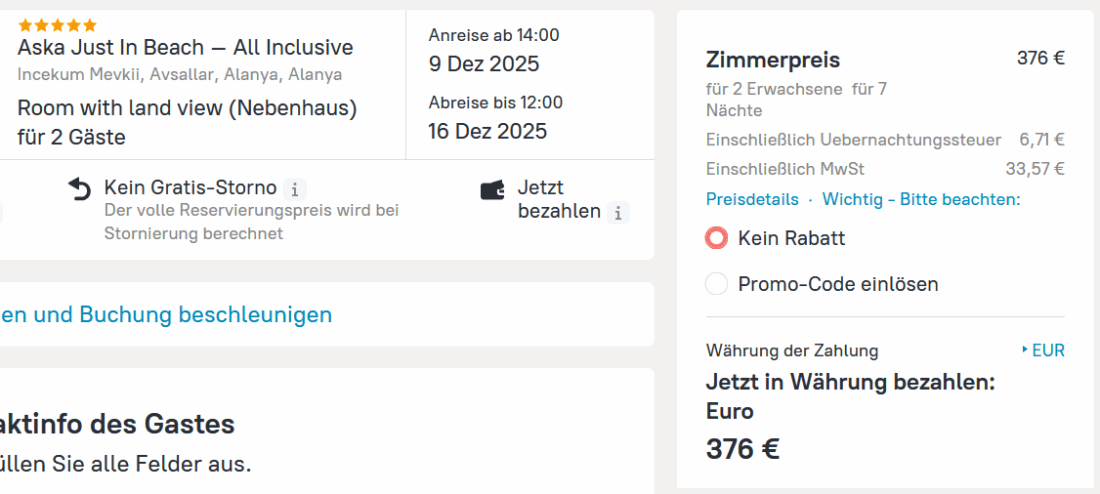
Task: Click the Kein Gratis-Storno label
Action: tap(190, 188)
